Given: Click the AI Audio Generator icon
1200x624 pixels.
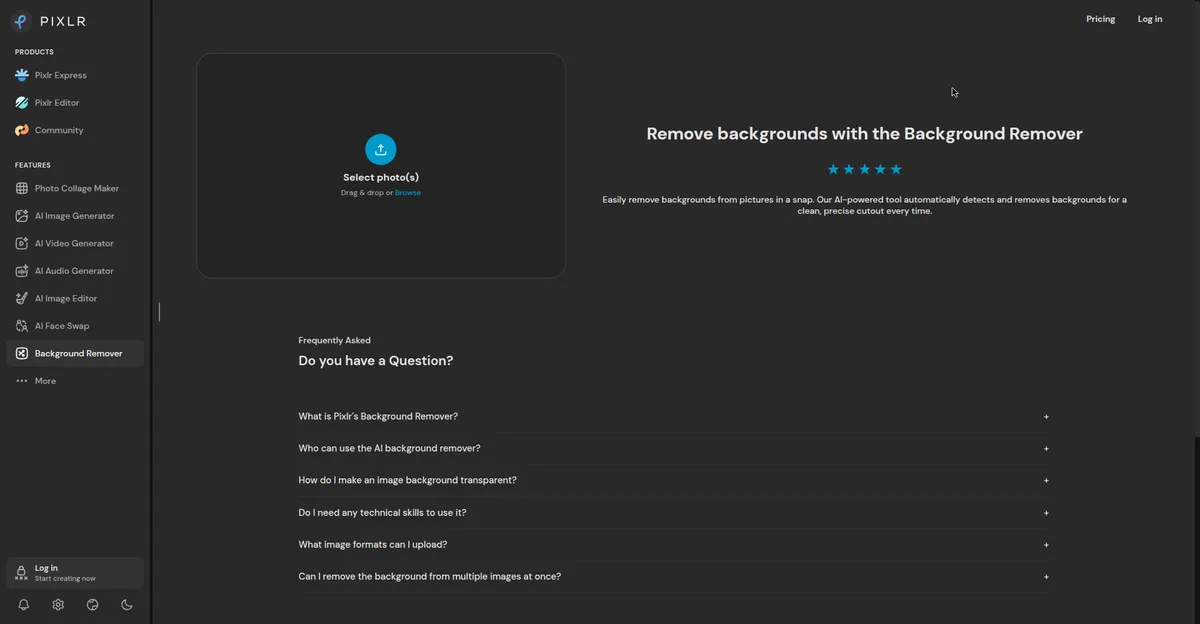Looking at the screenshot, I should 22,271.
